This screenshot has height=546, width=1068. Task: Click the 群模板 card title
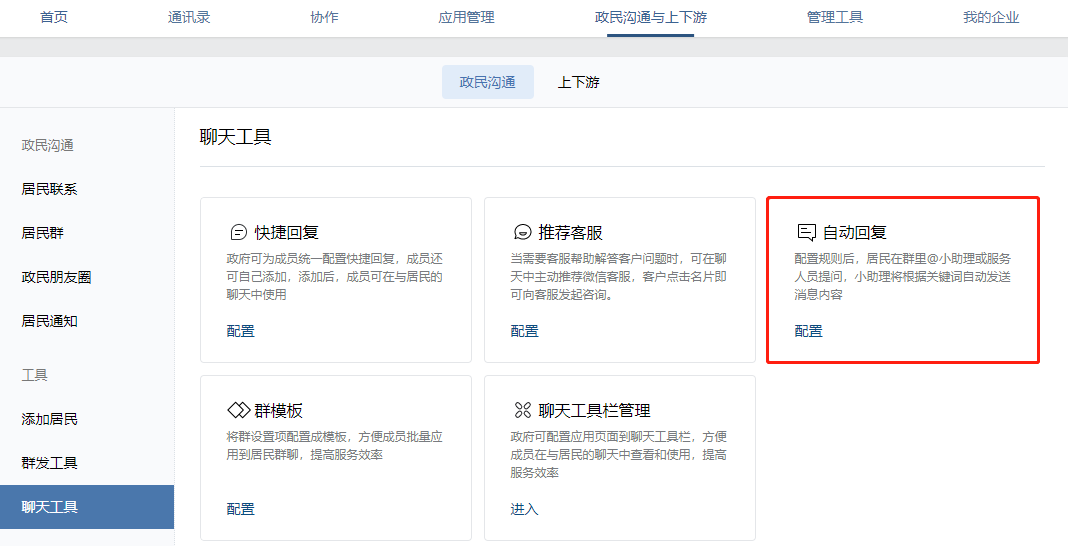click(x=279, y=411)
